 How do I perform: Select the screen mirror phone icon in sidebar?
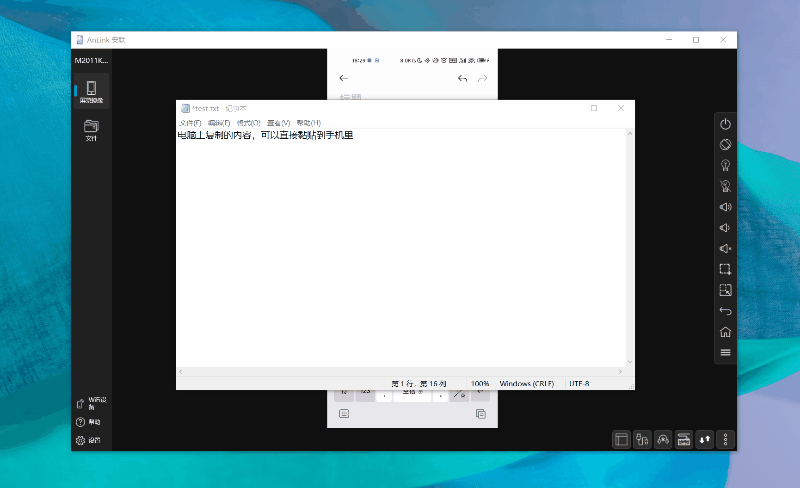(x=91, y=91)
